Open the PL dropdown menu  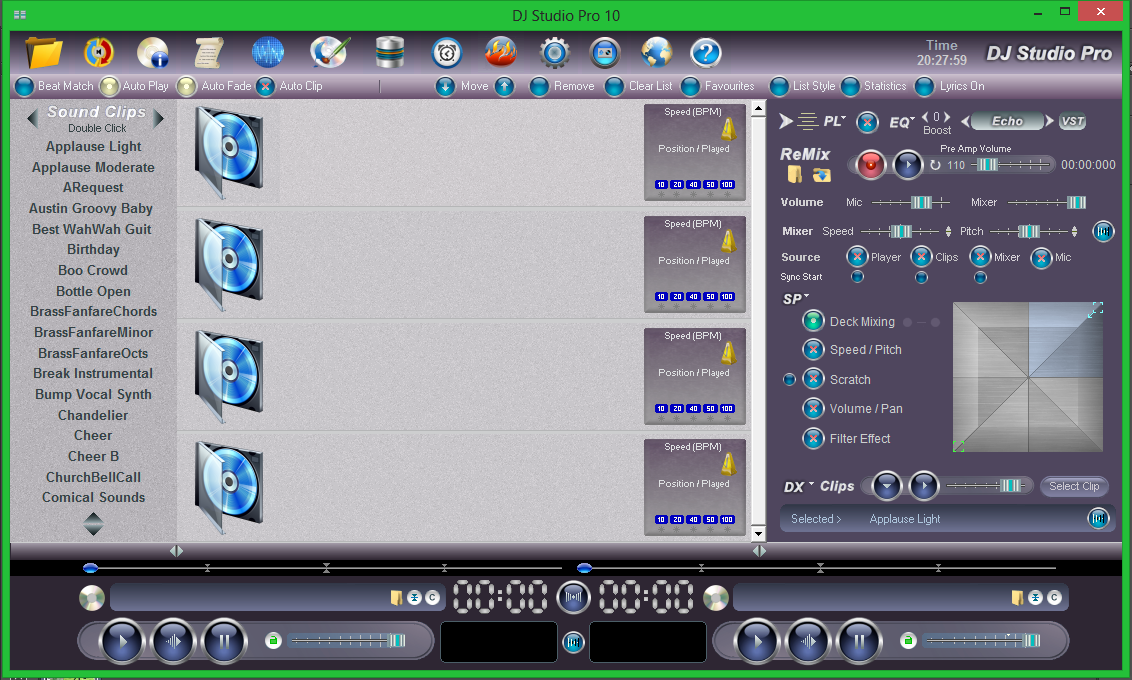click(x=835, y=121)
